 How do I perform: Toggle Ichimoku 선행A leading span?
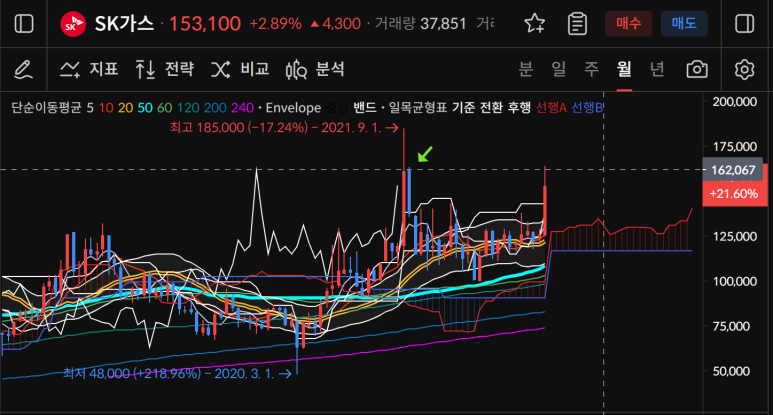tap(551, 107)
